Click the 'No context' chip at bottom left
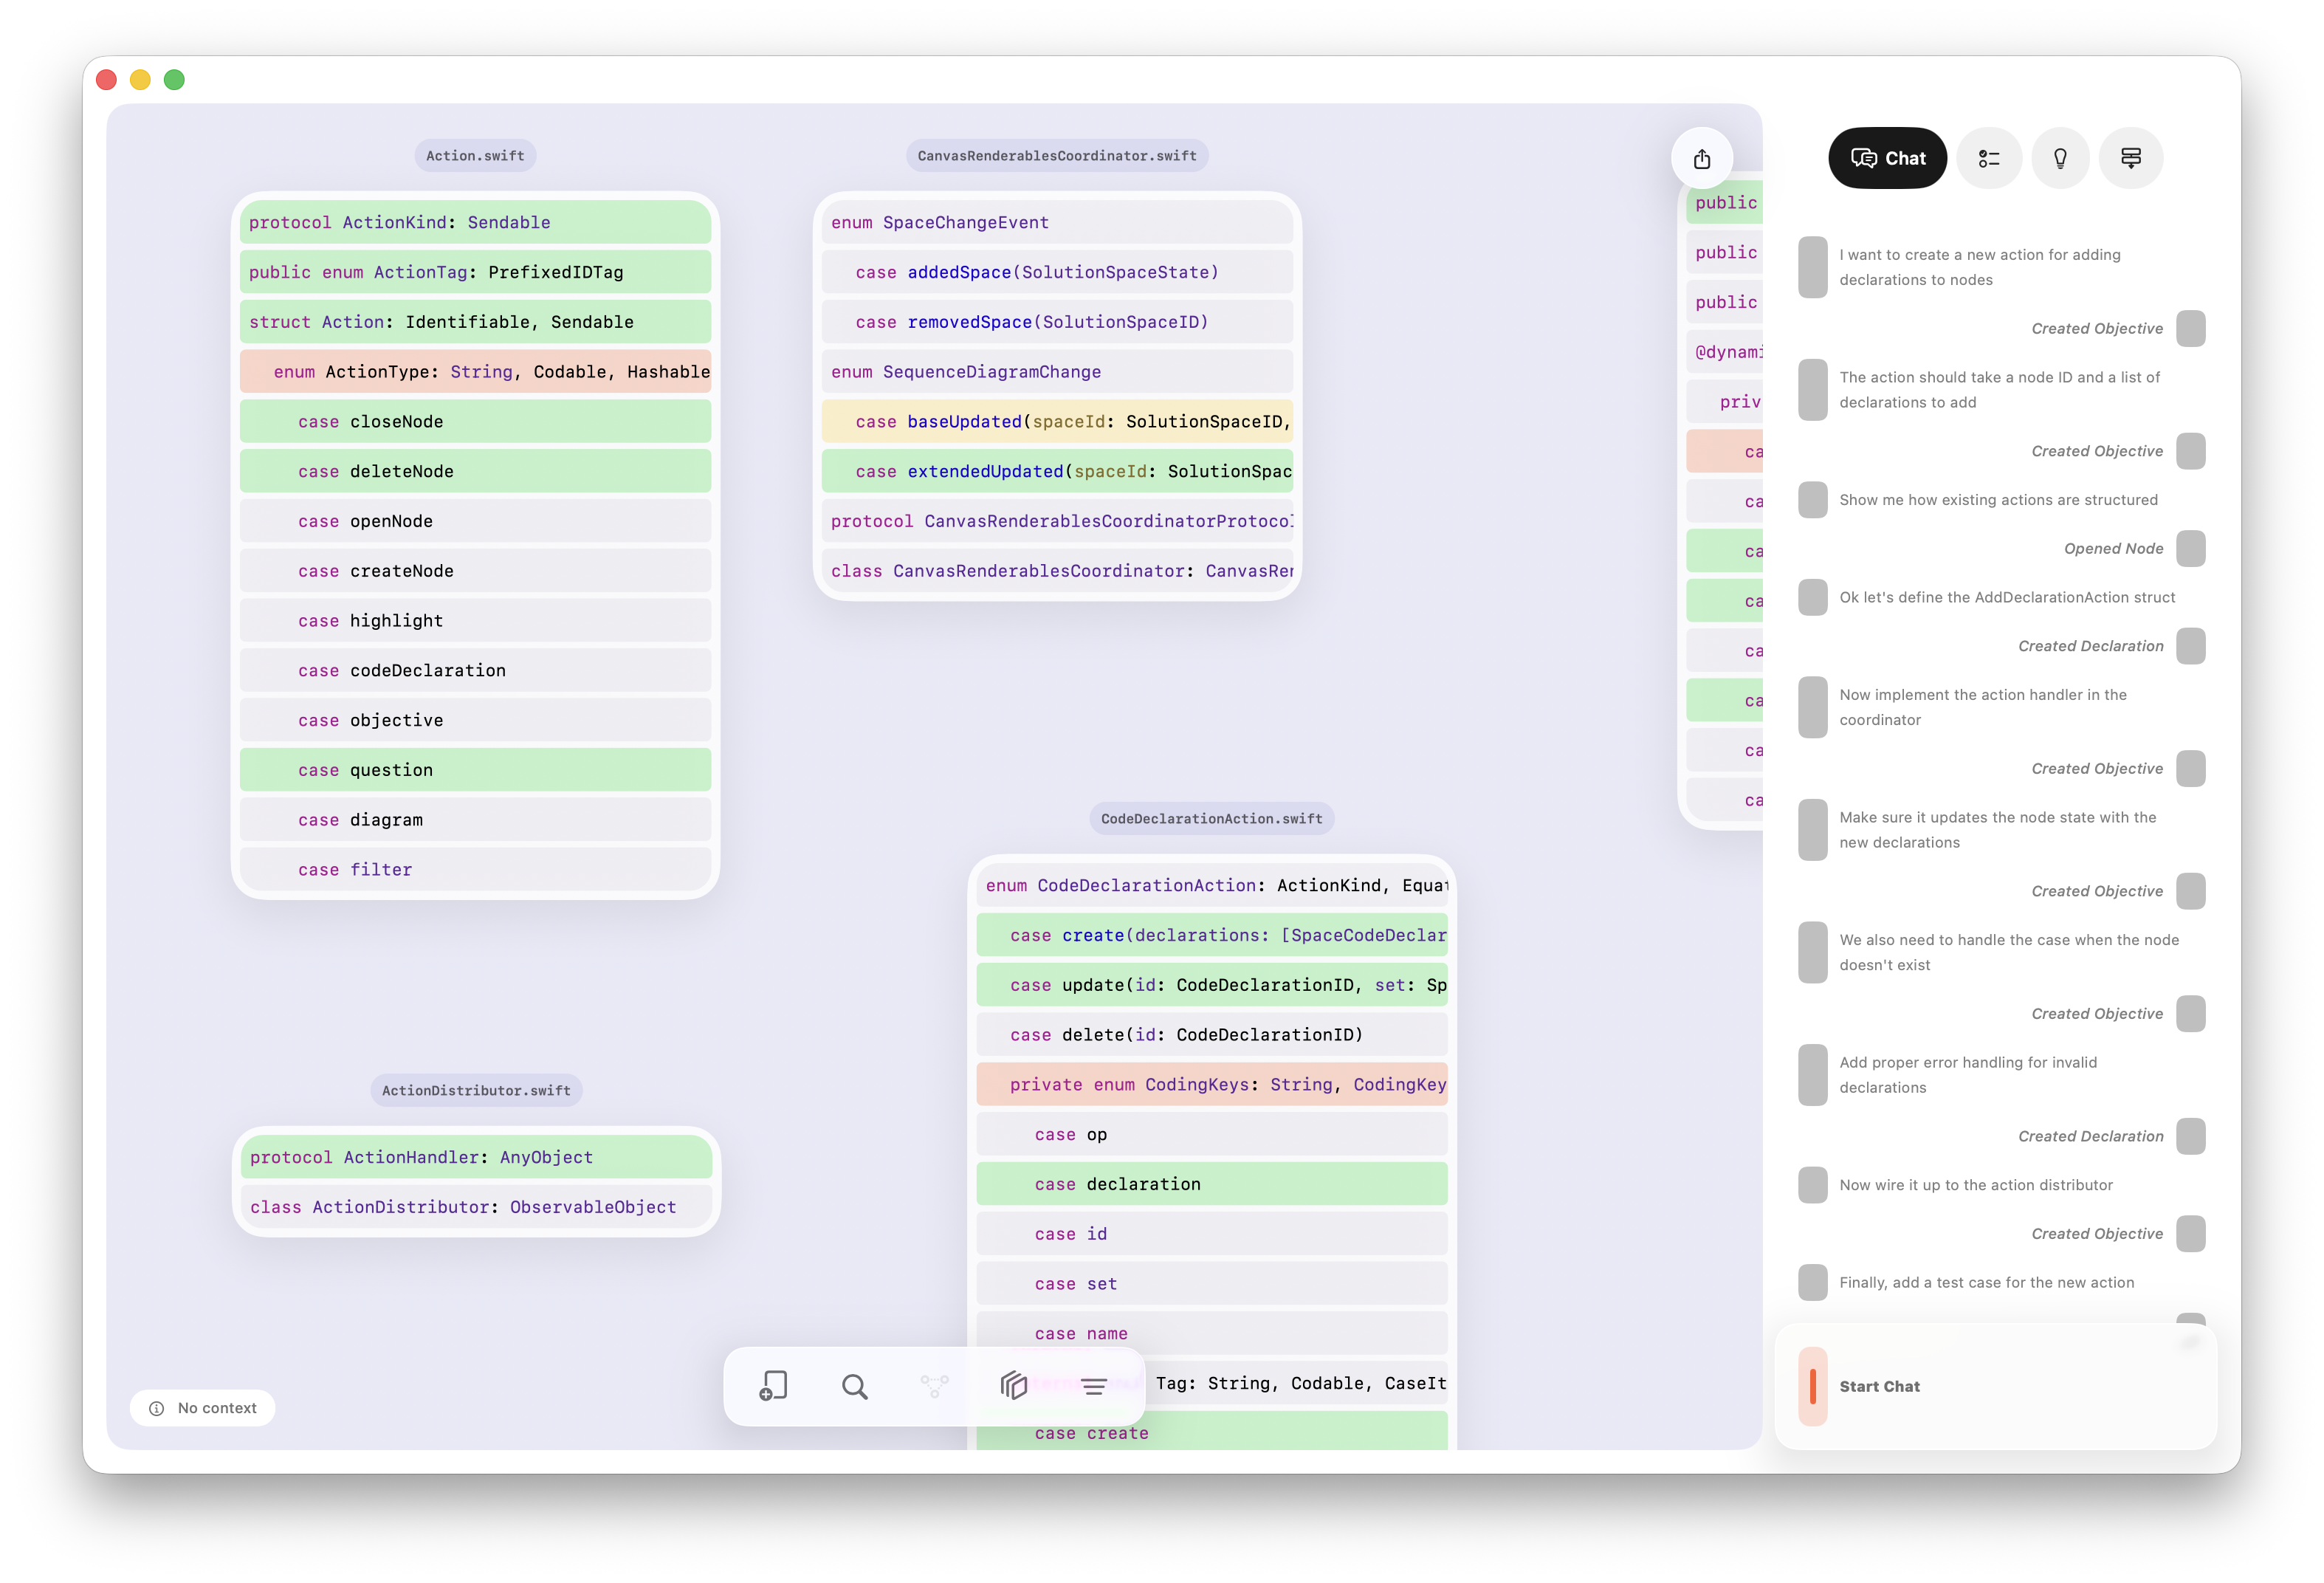2324x1583 pixels. pyautogui.click(x=203, y=1407)
